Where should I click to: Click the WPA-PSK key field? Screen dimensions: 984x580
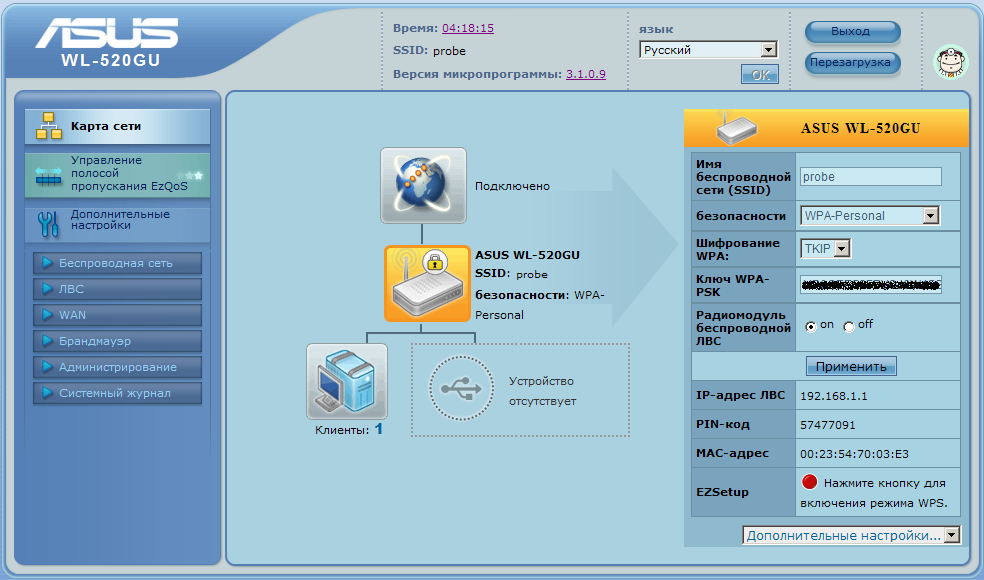[871, 285]
